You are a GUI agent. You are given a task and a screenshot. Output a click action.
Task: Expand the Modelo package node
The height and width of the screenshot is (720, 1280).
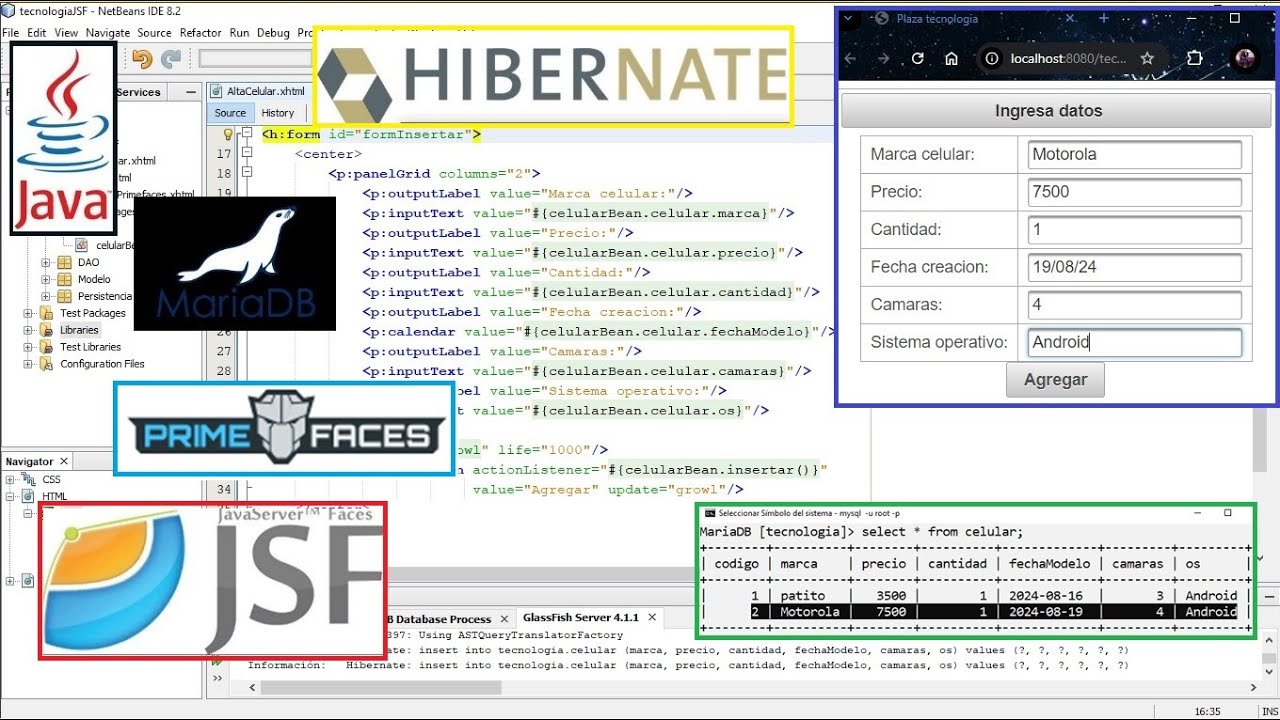click(46, 279)
